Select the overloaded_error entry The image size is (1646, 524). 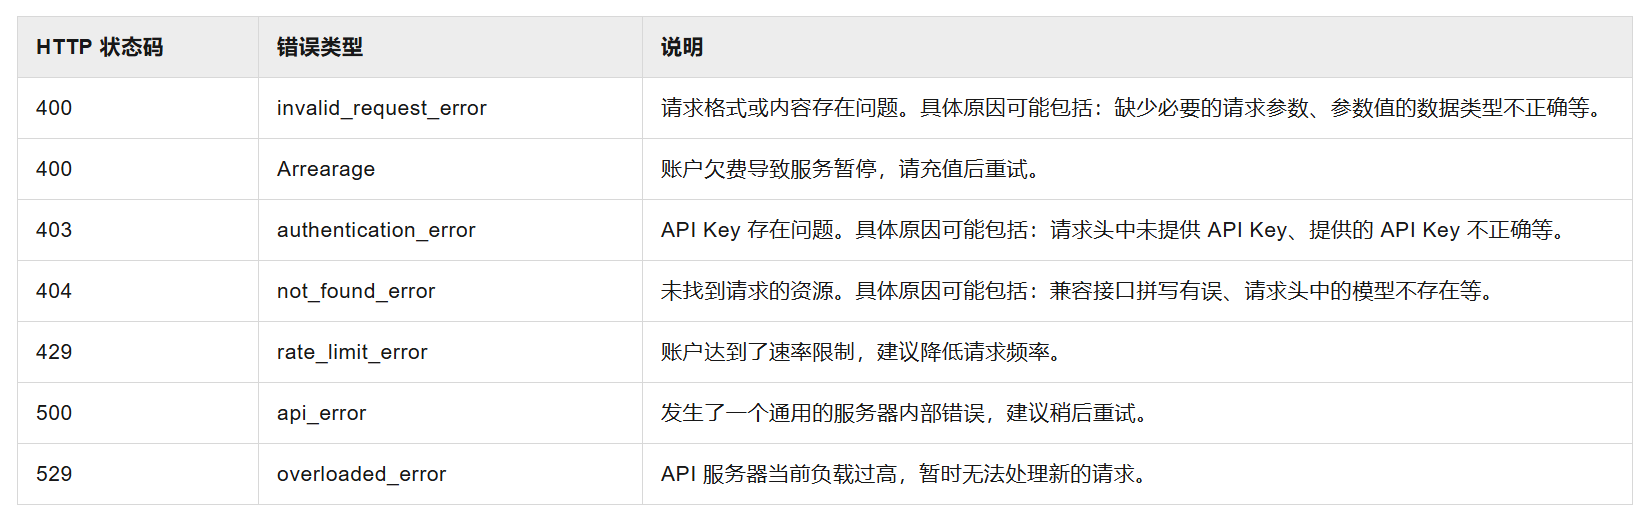pos(361,474)
